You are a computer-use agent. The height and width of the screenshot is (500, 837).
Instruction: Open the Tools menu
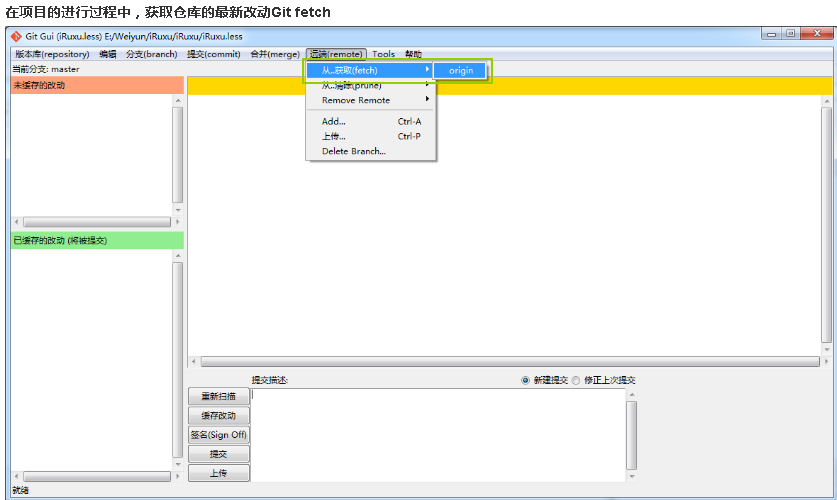[x=383, y=54]
